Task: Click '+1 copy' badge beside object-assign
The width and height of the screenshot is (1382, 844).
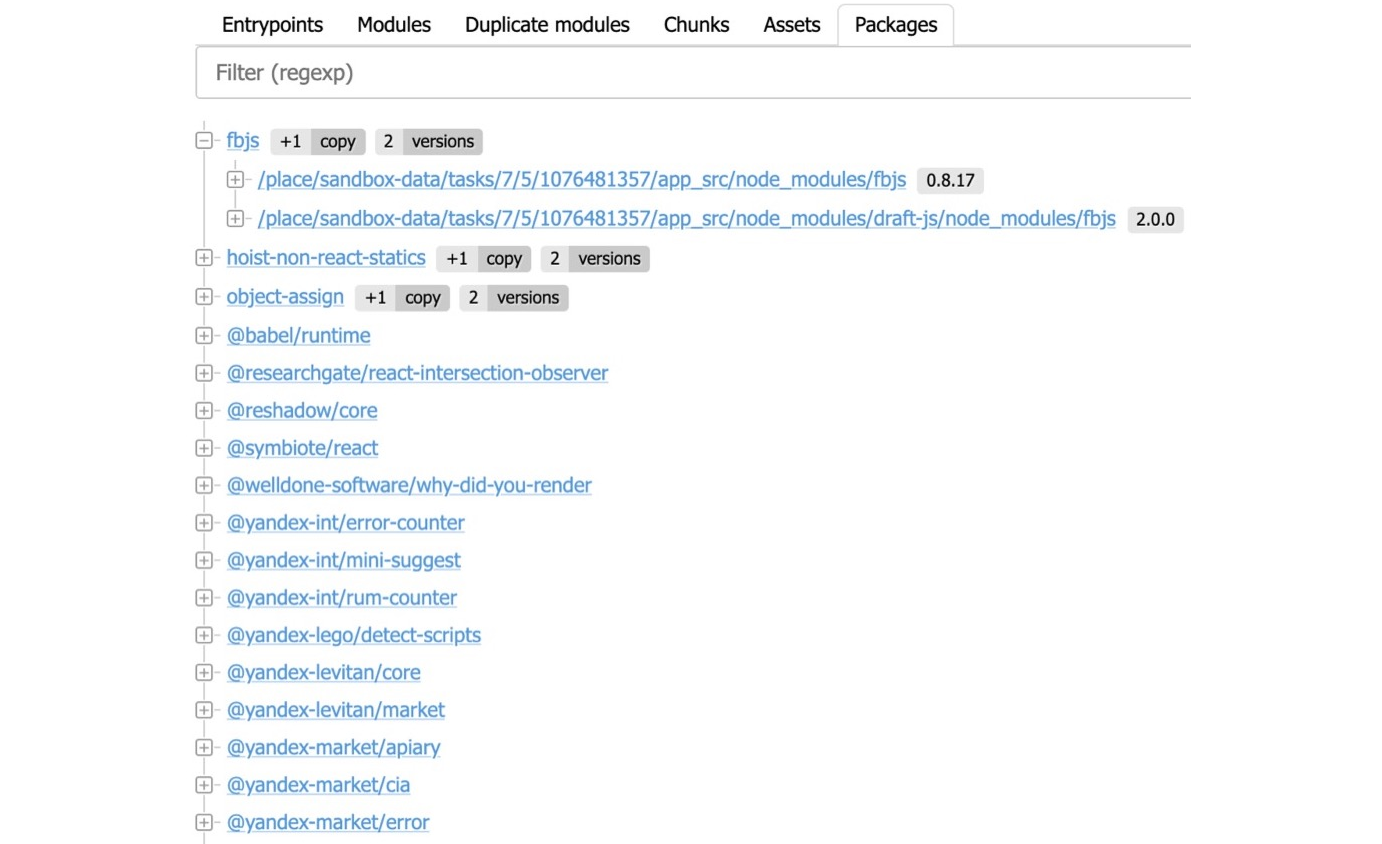Action: click(x=403, y=298)
